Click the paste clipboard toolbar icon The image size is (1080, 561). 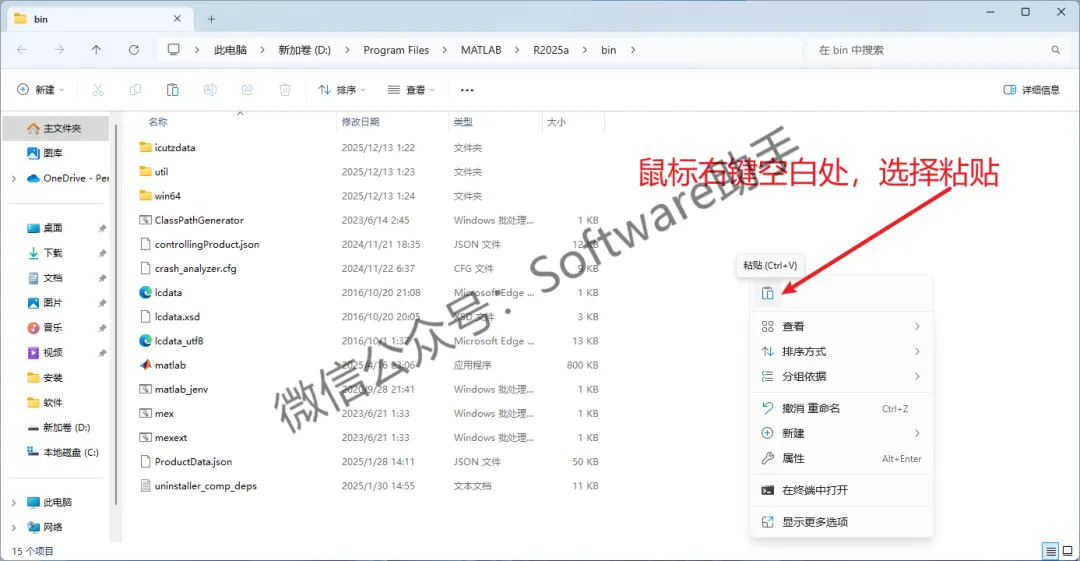pos(172,90)
